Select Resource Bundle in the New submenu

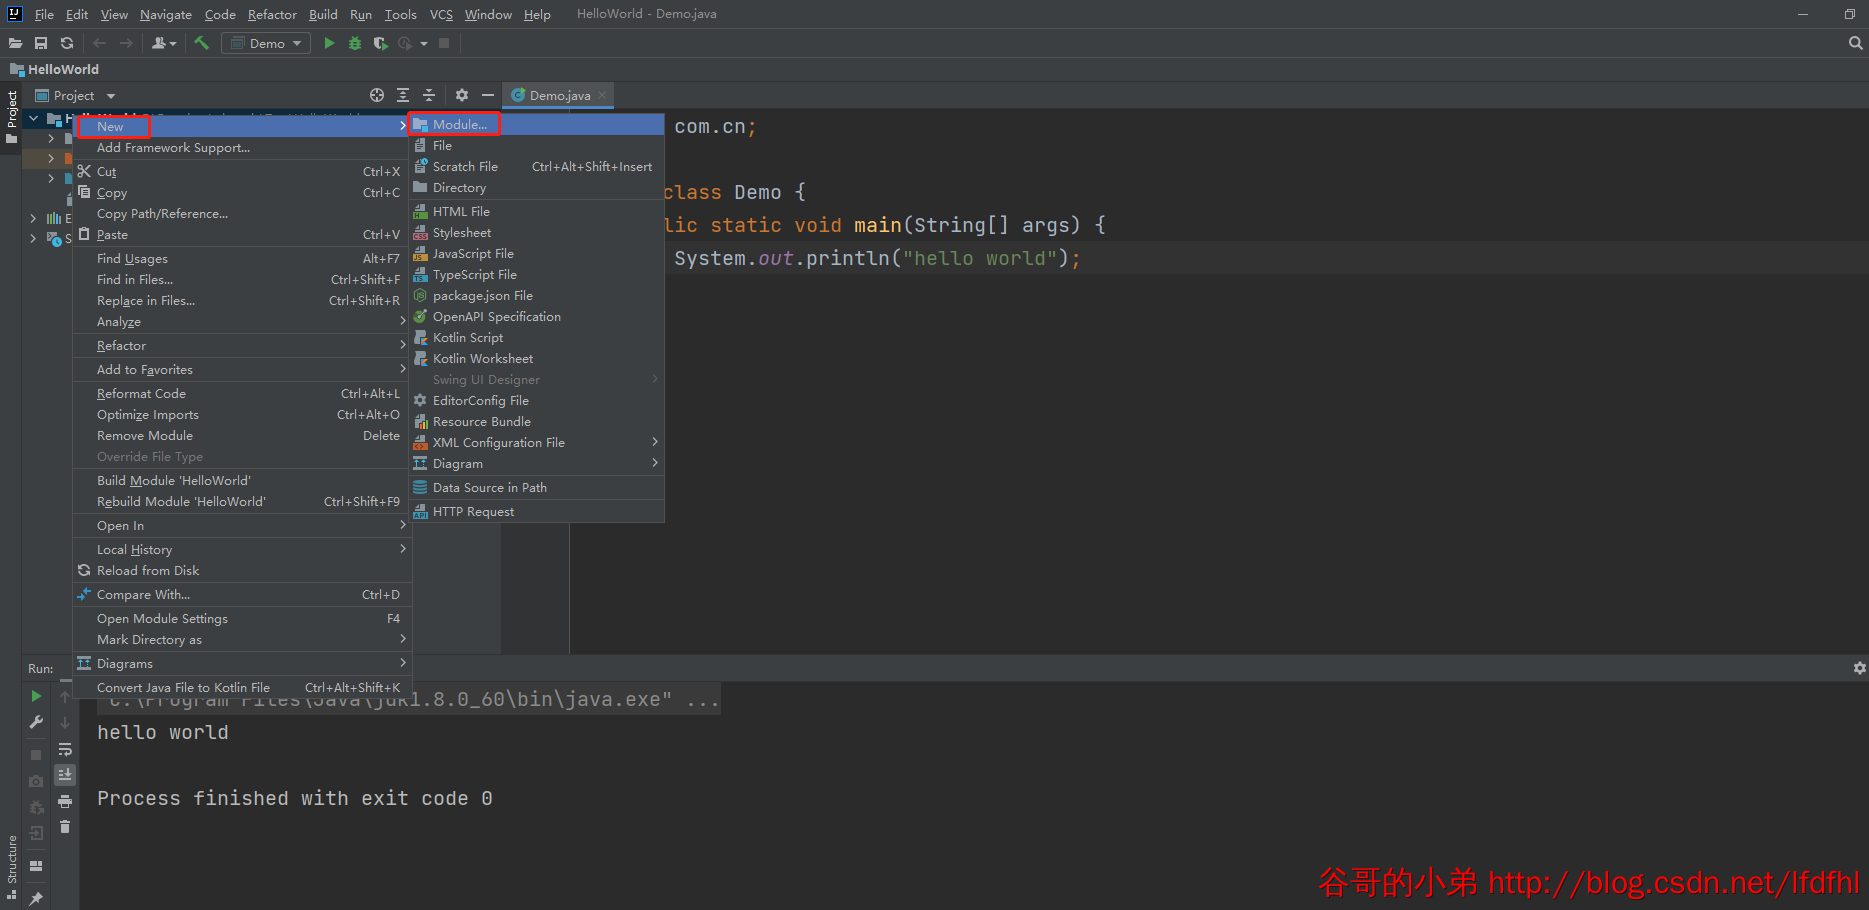click(537, 421)
